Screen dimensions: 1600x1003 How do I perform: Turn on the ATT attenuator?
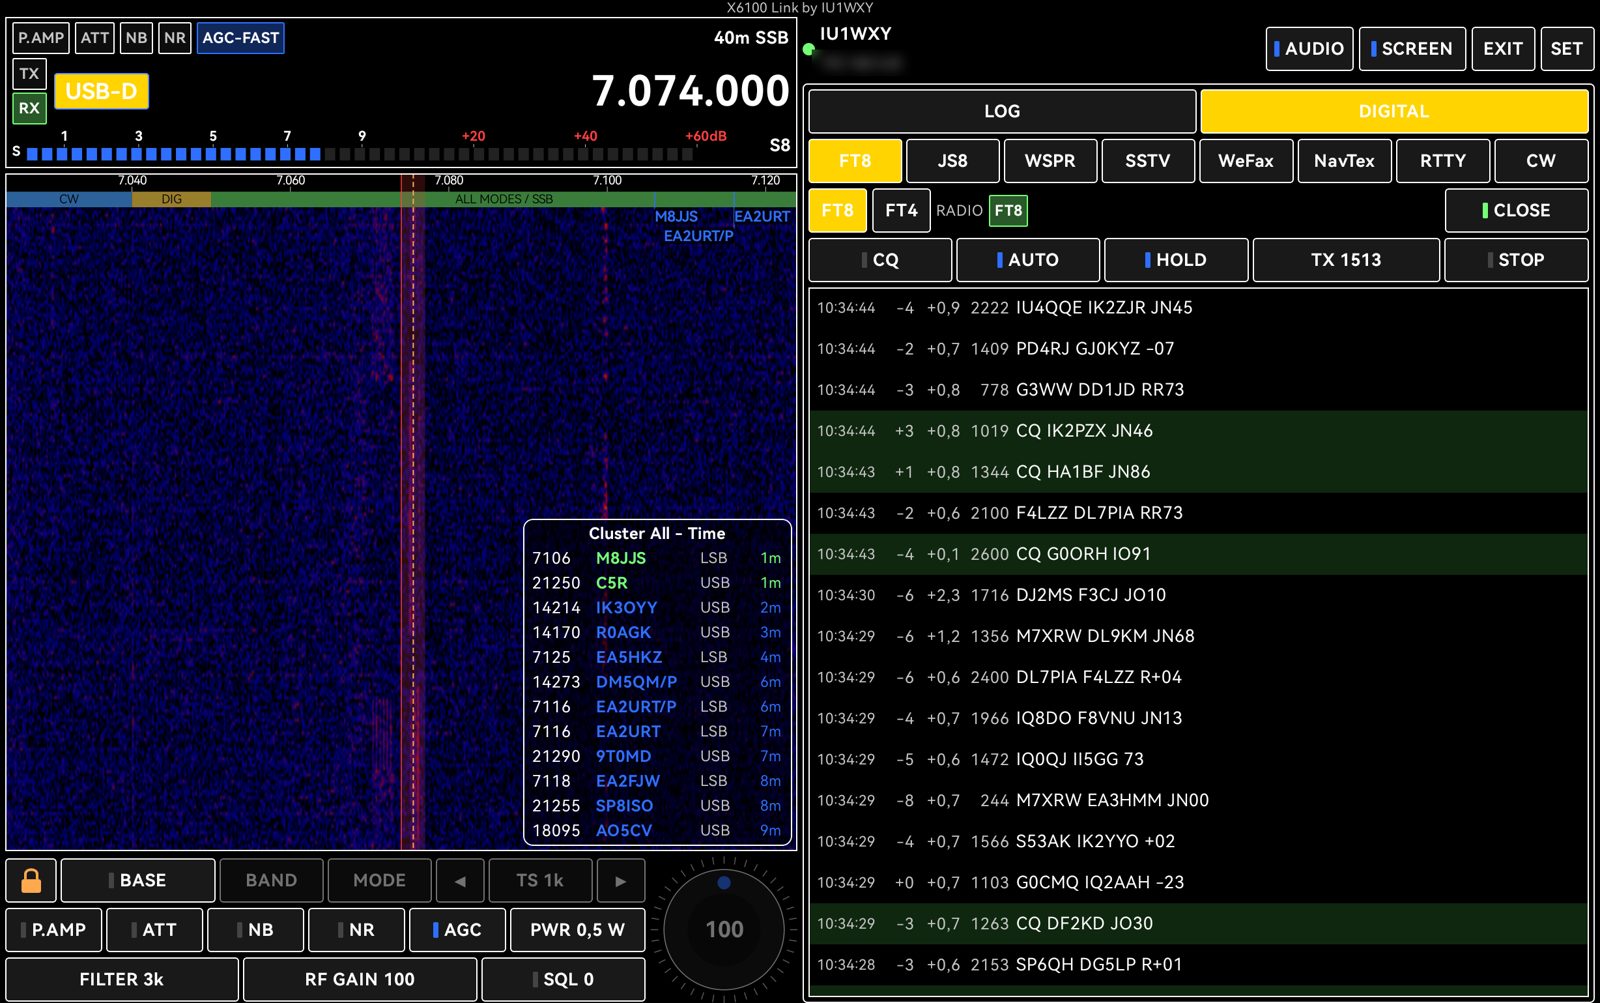pos(154,929)
